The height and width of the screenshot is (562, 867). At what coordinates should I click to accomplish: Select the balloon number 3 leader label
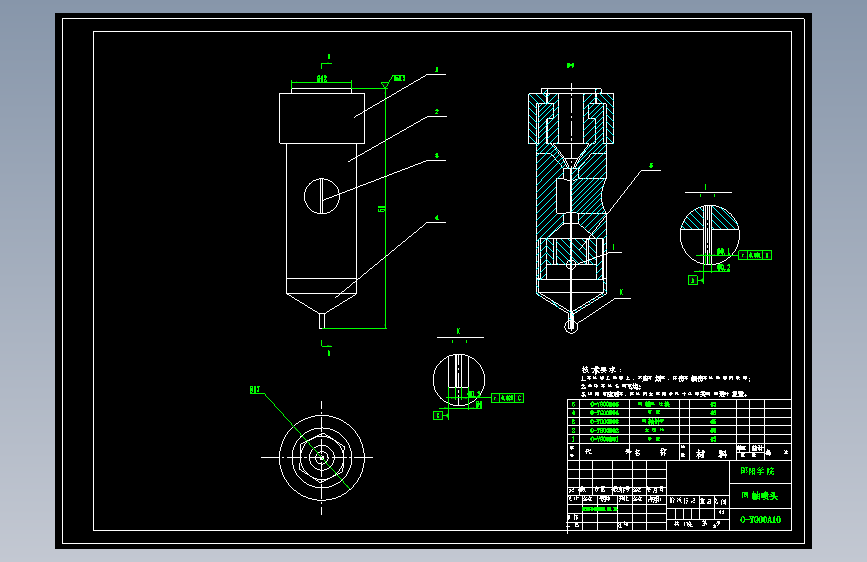[436, 156]
